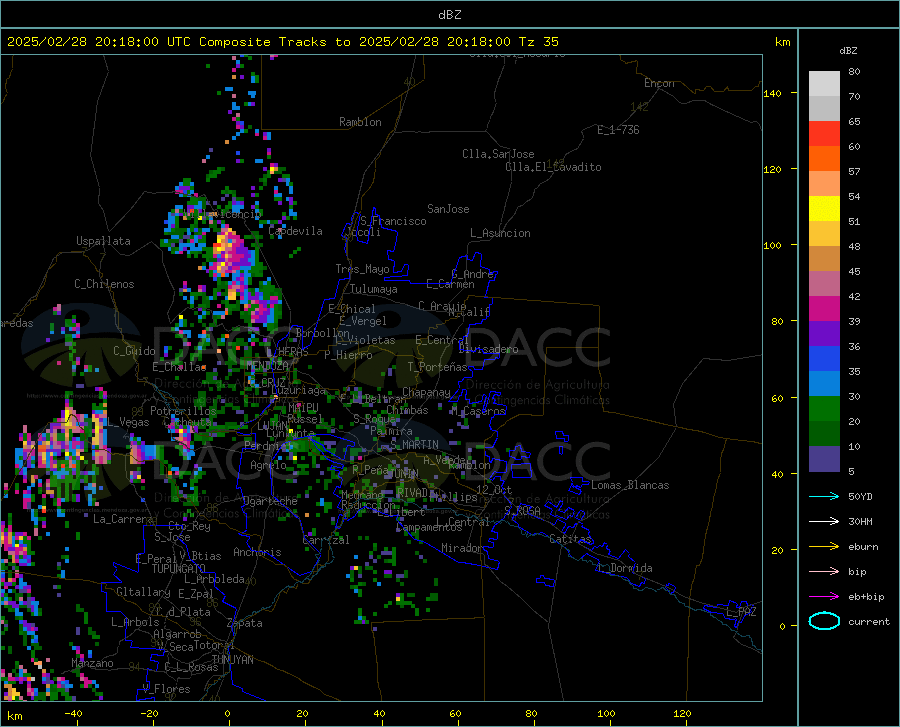Pick the gray swatch between 70 and 65
This screenshot has width=900, height=727.
(x=824, y=108)
